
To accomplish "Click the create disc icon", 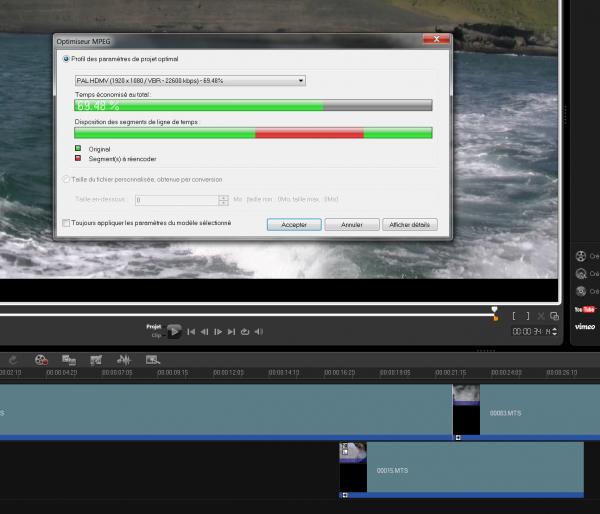I will 581,291.
